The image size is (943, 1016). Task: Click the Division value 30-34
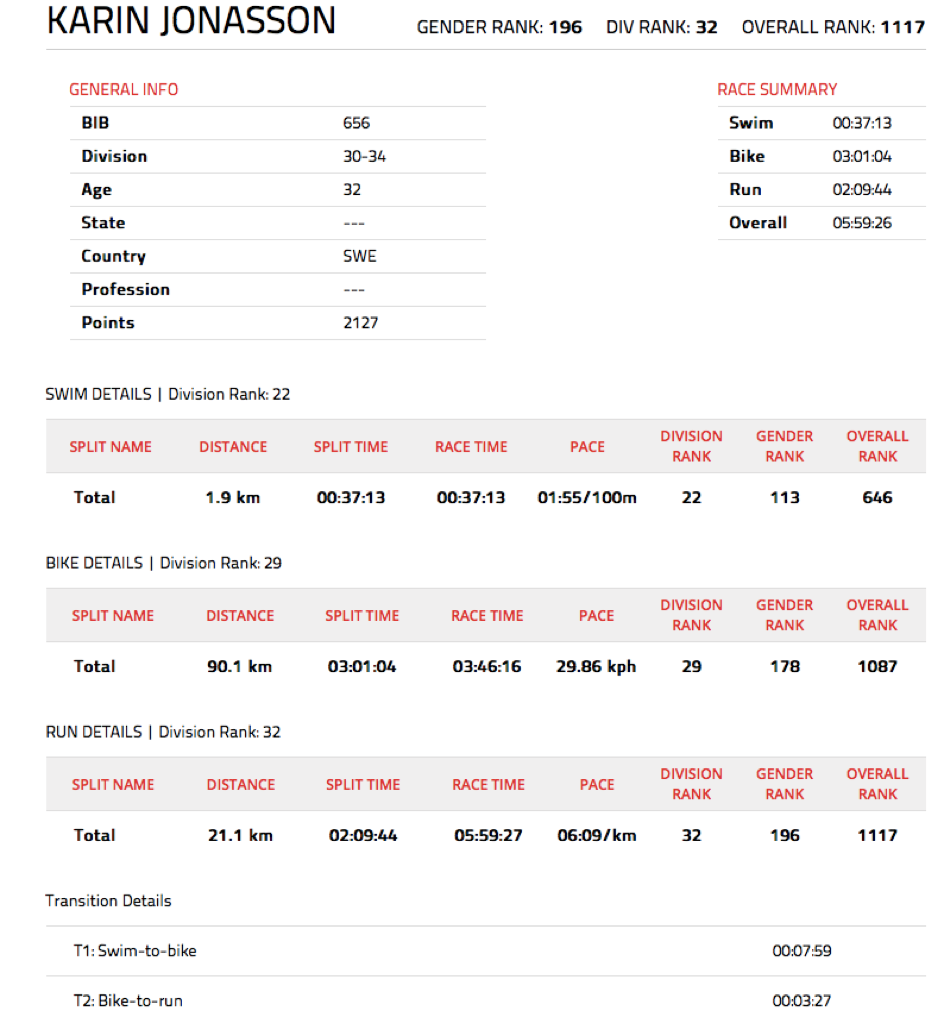point(364,156)
